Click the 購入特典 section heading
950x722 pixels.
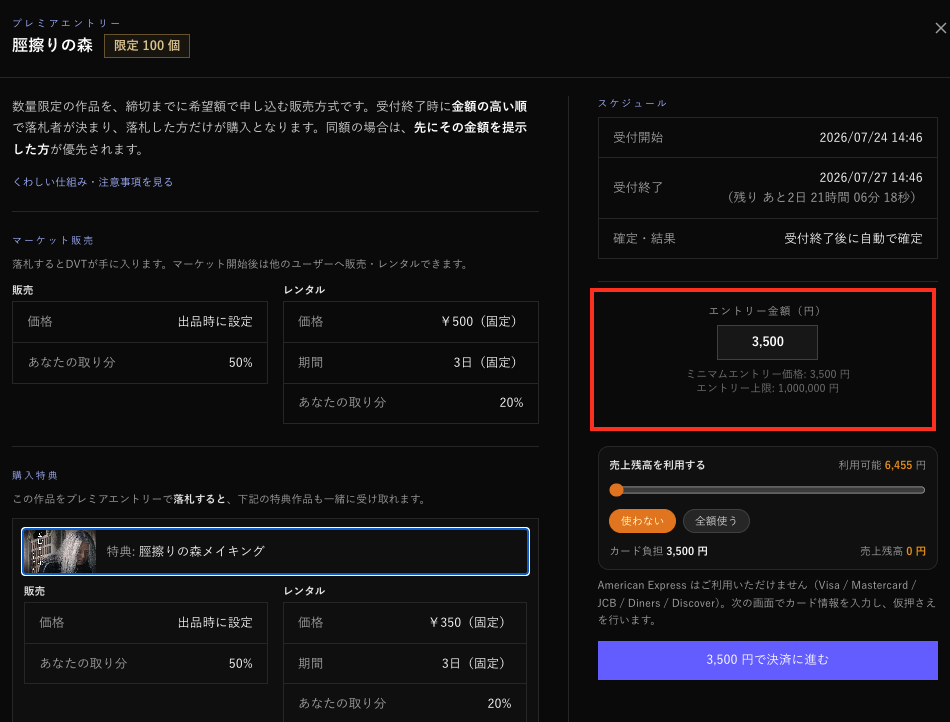(x=35, y=475)
